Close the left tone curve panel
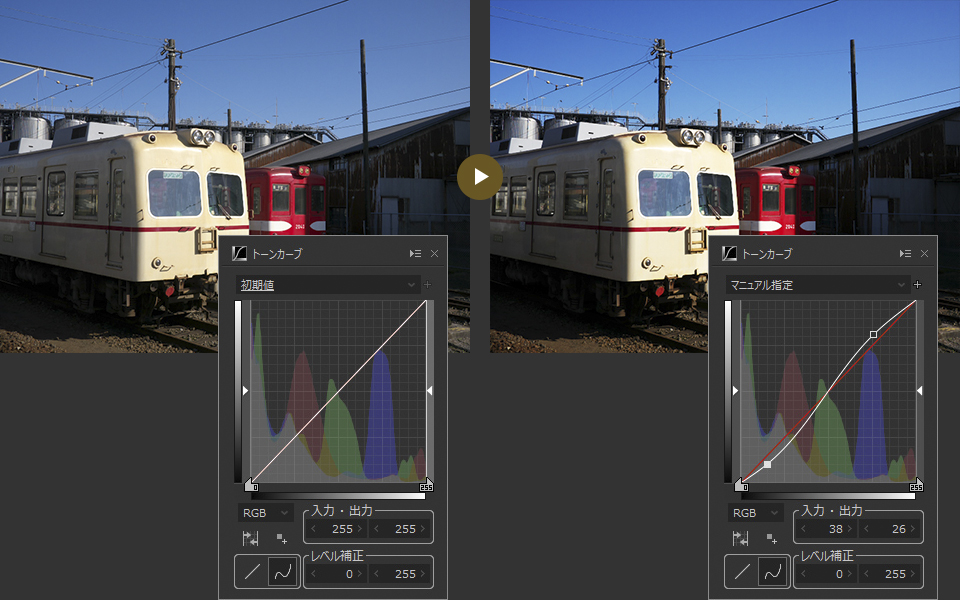 pos(434,254)
